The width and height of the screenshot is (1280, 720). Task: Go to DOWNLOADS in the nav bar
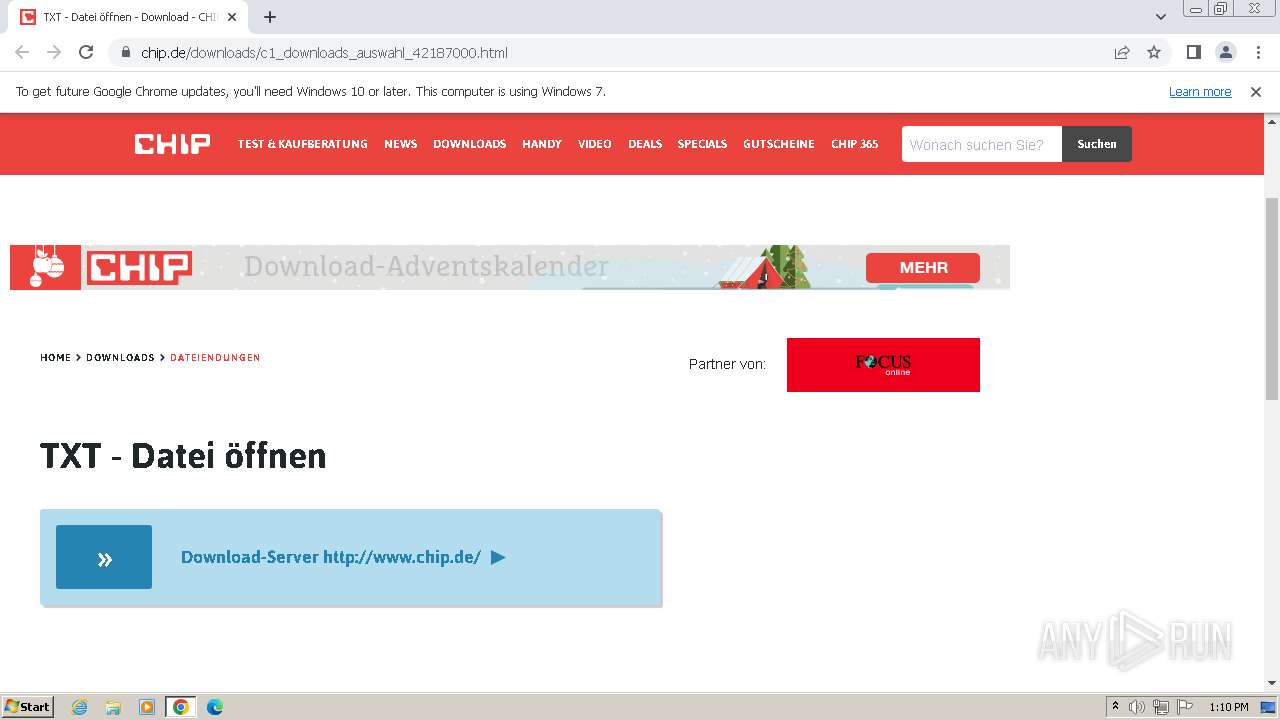tap(469, 144)
